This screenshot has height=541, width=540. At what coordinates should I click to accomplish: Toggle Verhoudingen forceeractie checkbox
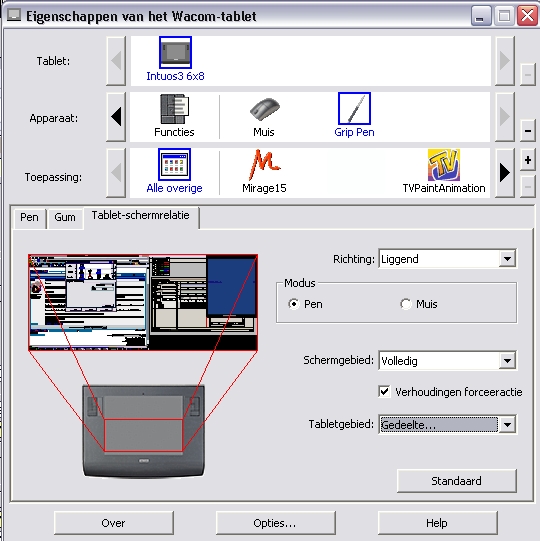point(384,392)
